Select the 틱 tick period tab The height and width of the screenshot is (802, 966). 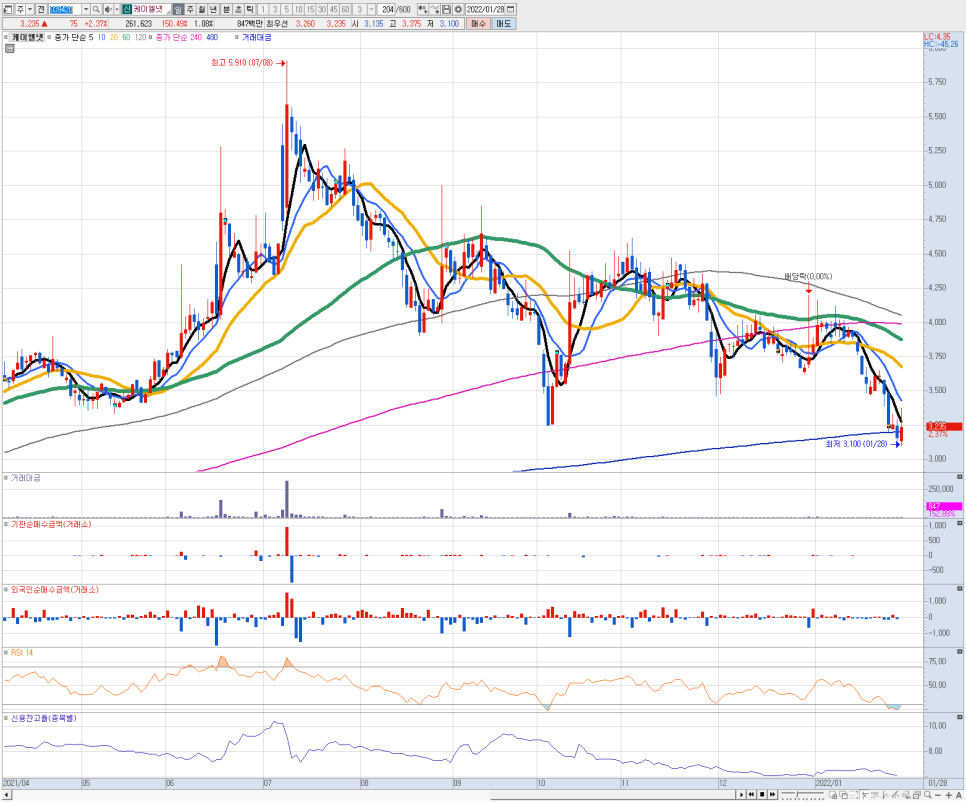[x=250, y=9]
